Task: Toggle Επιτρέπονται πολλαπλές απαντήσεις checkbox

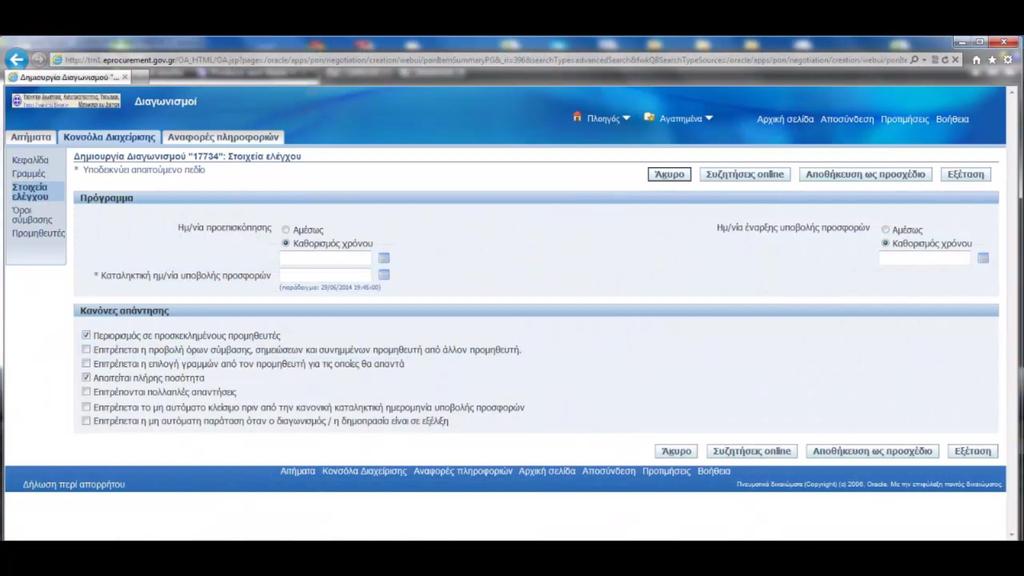Action: click(86, 392)
